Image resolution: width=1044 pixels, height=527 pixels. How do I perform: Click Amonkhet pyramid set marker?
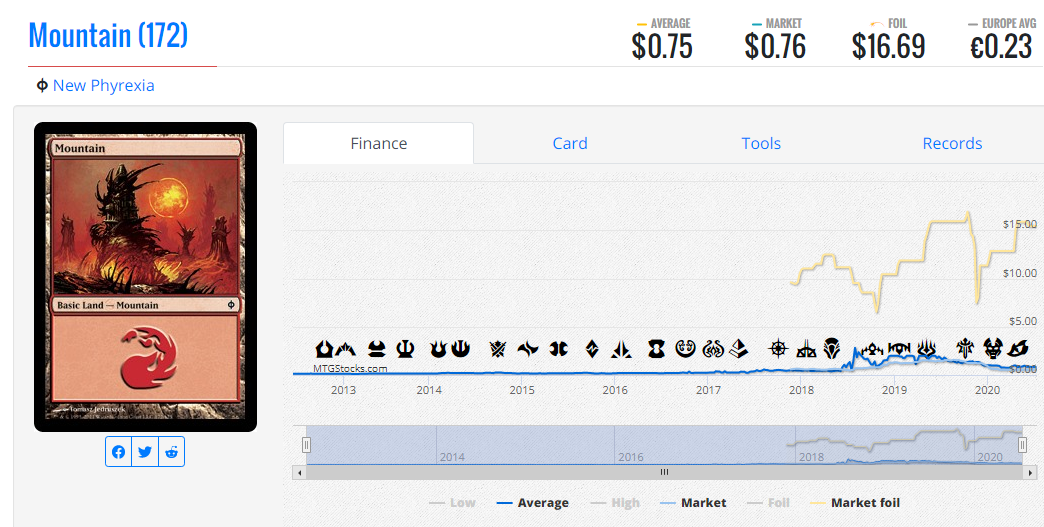738,348
